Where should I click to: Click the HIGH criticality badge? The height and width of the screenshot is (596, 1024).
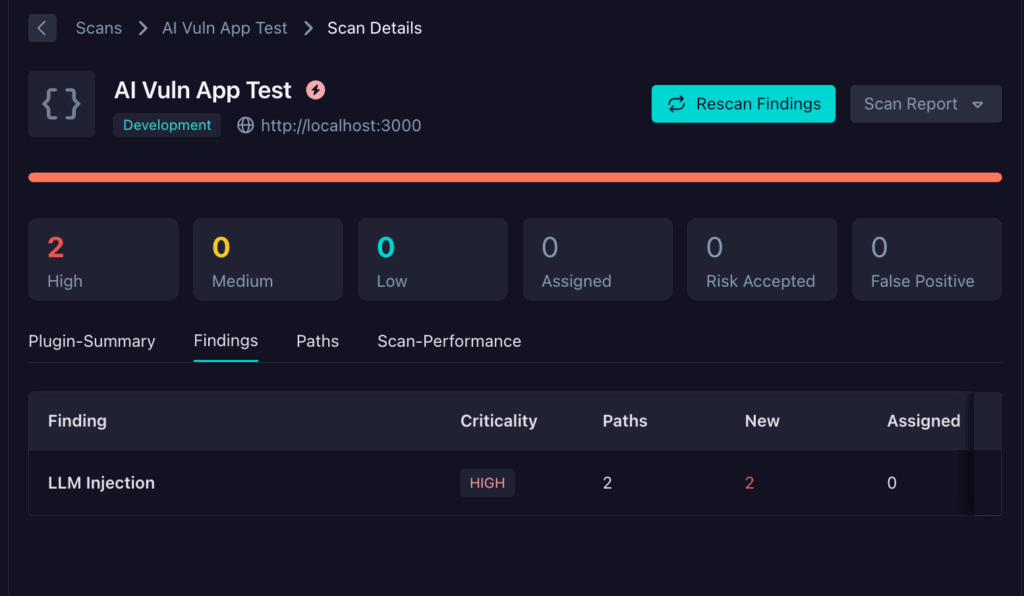487,482
